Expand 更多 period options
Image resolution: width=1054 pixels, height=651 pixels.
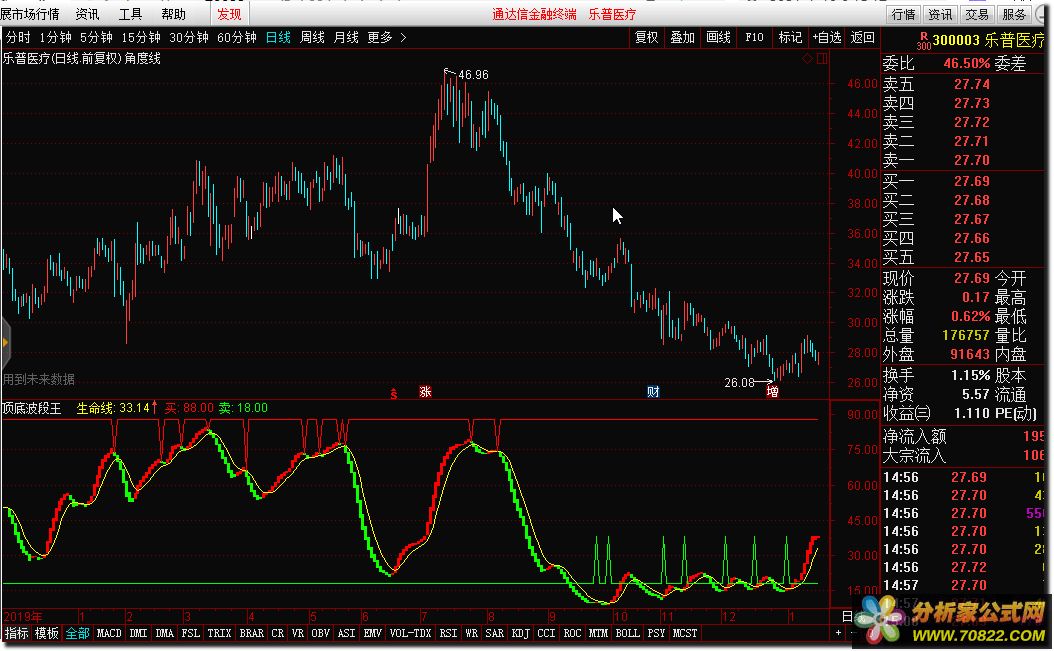click(x=387, y=38)
